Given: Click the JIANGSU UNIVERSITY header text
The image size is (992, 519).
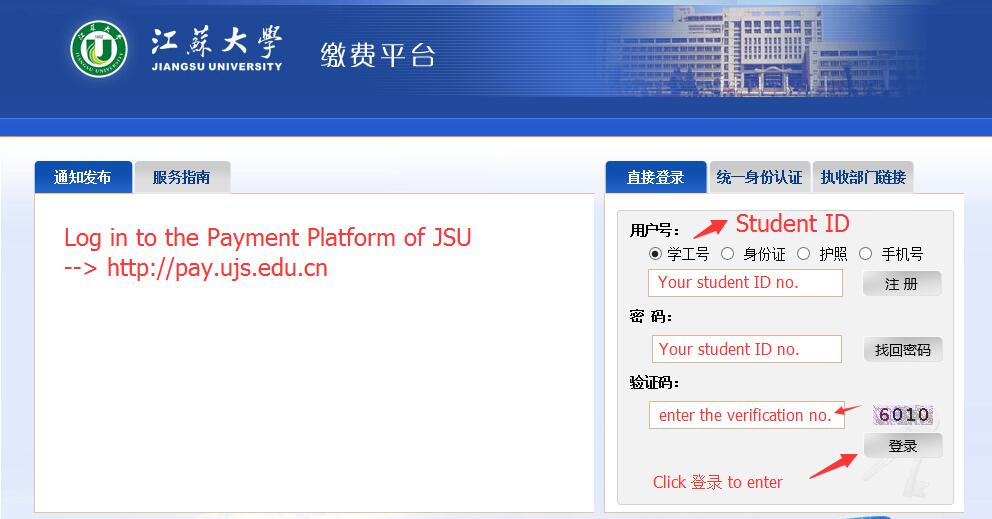Looking at the screenshot, I should click(x=217, y=66).
